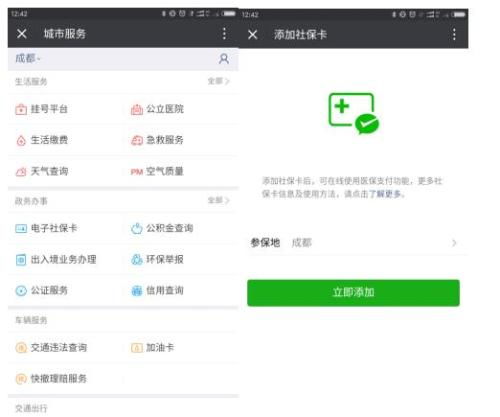This screenshot has height=417, width=500.
Task: Tap the 公立医院 hospital icon
Action: (x=137, y=109)
